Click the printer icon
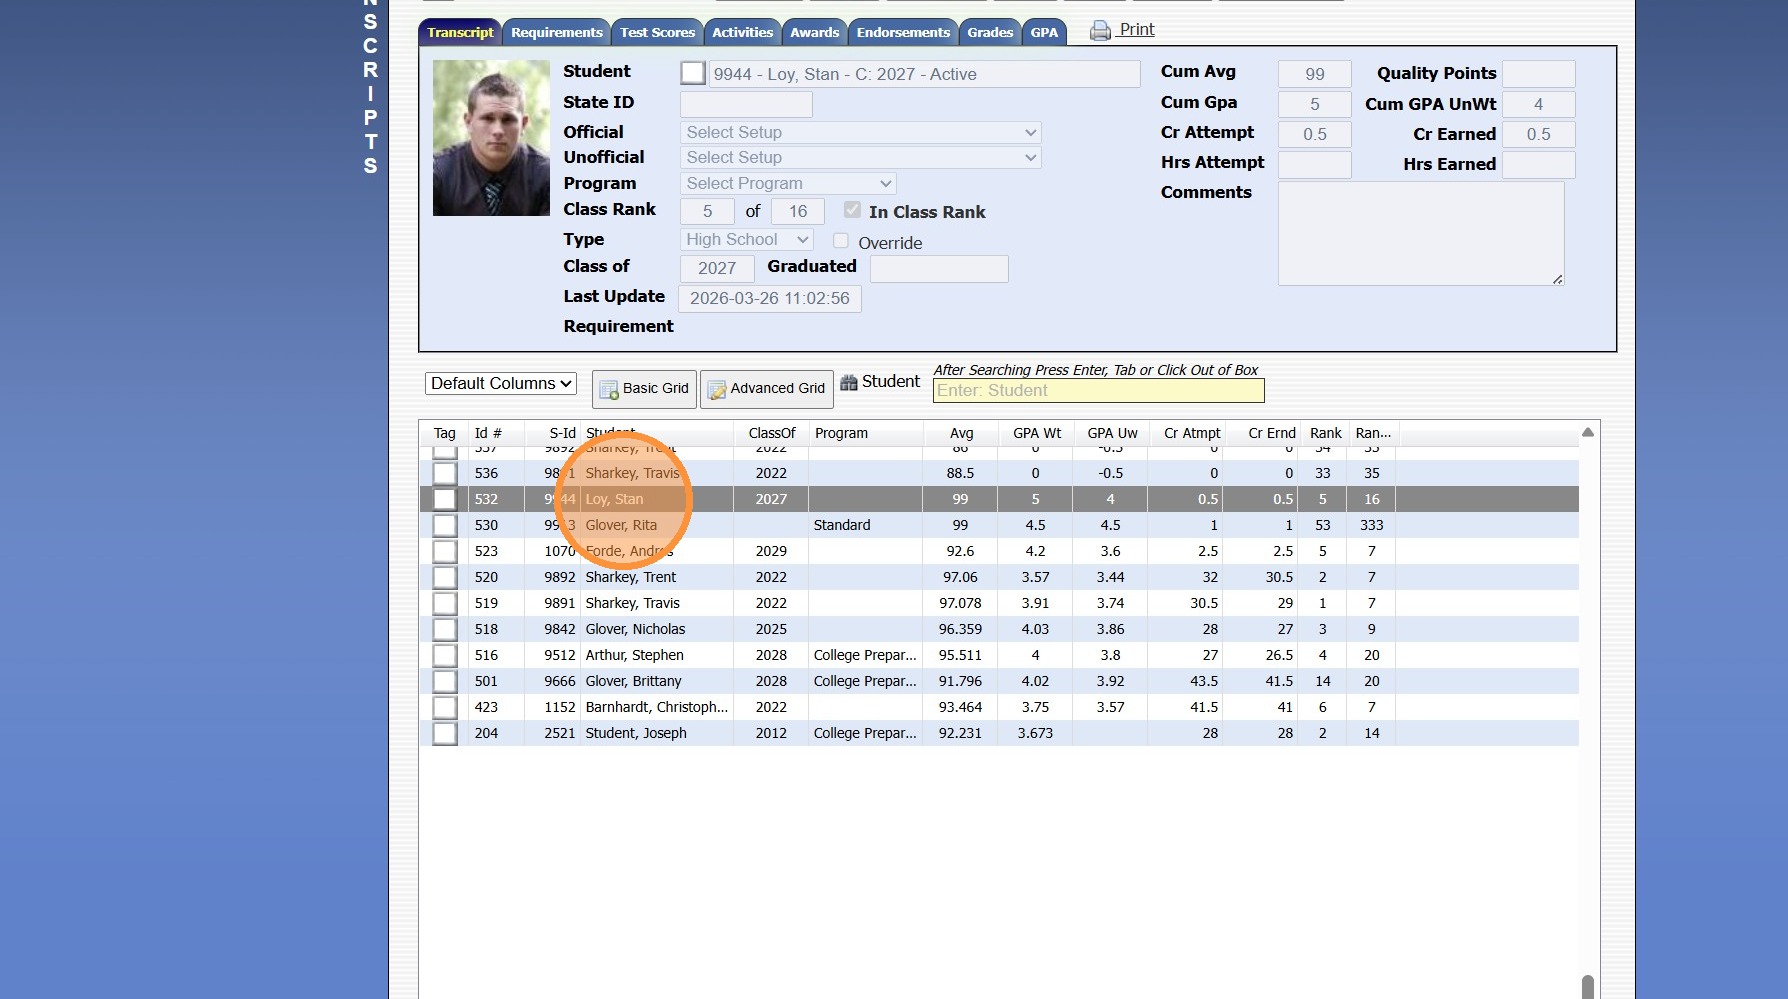 (x=1100, y=31)
